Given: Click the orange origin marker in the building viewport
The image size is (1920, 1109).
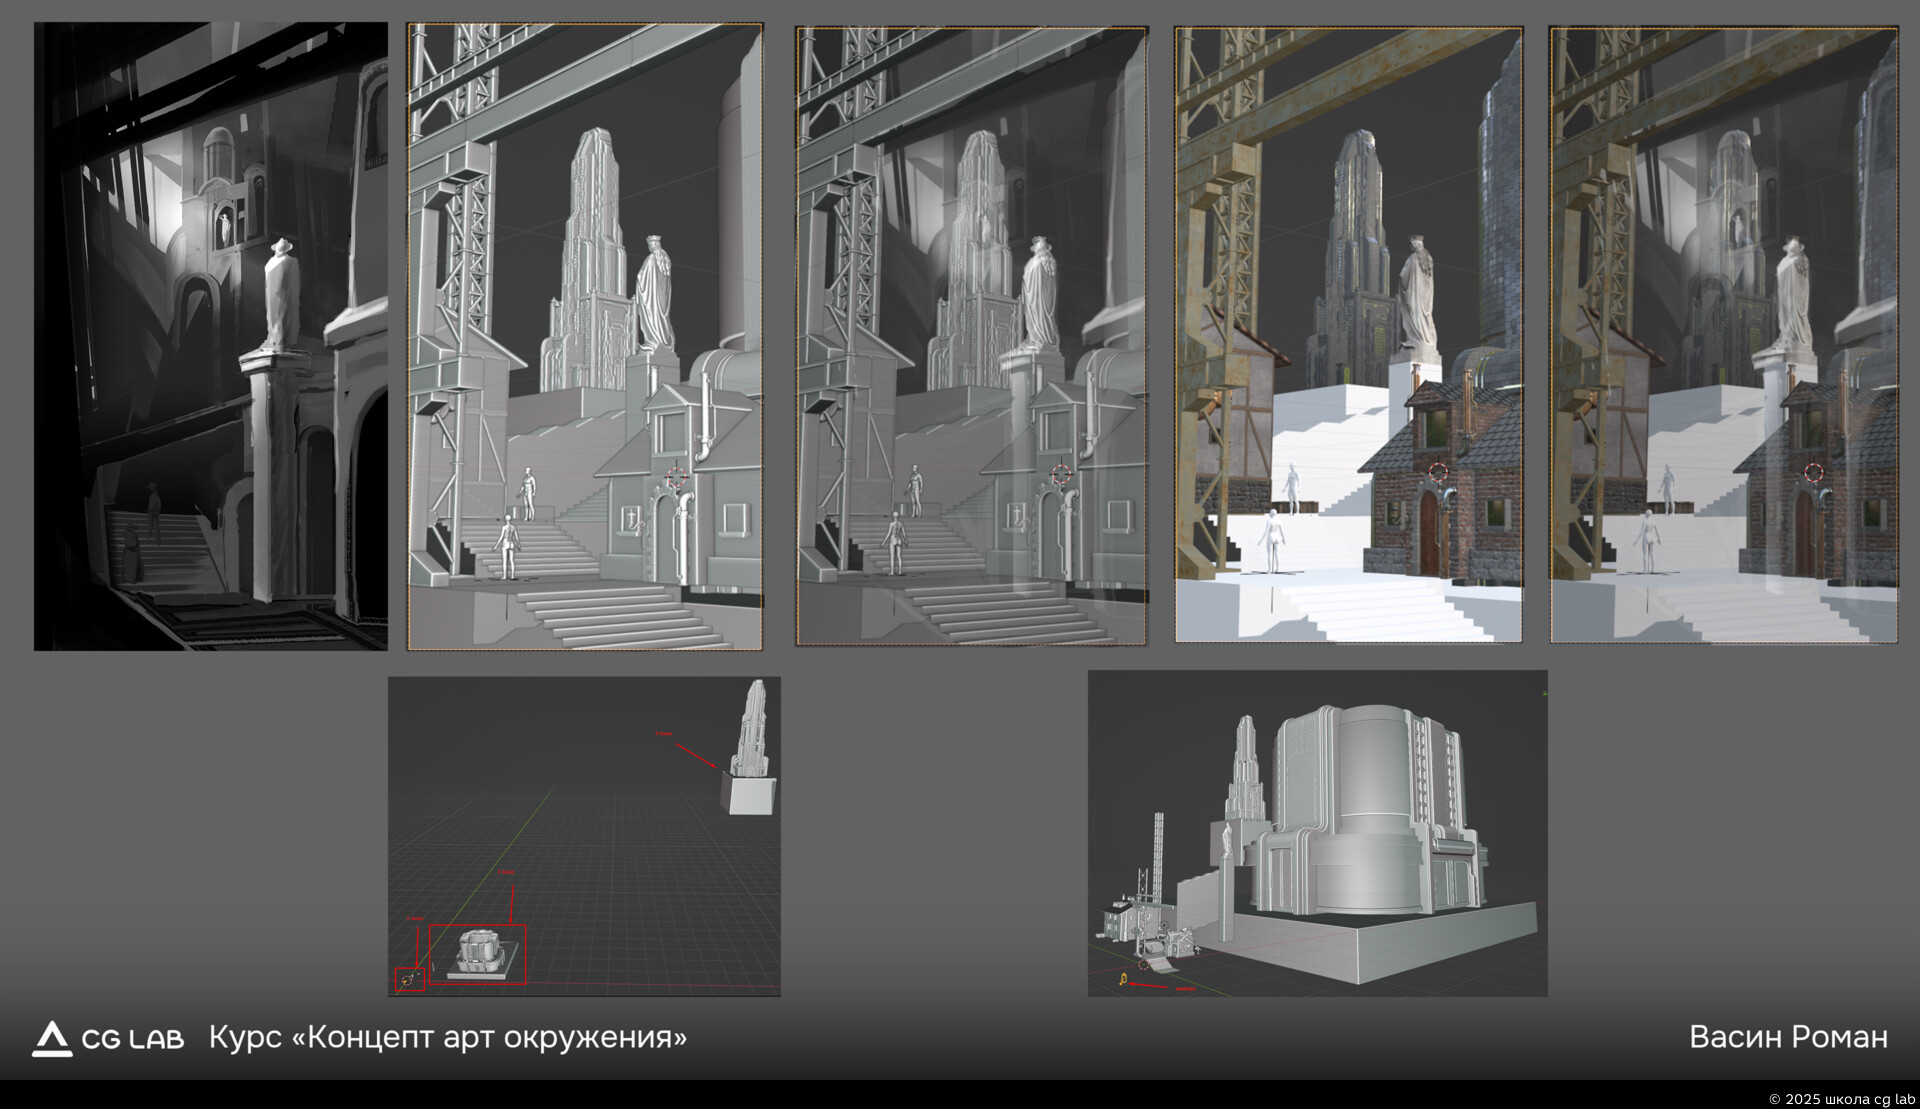Looking at the screenshot, I should [x=1124, y=980].
